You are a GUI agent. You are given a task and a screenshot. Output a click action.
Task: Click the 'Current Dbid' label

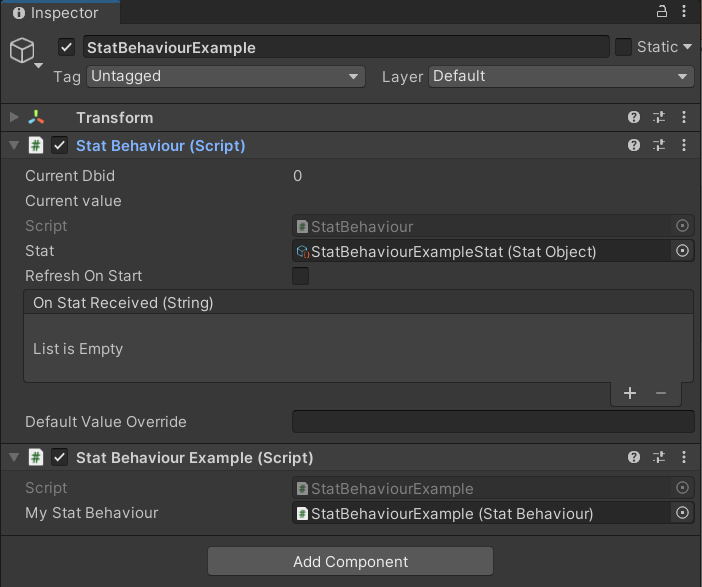[x=70, y=176]
